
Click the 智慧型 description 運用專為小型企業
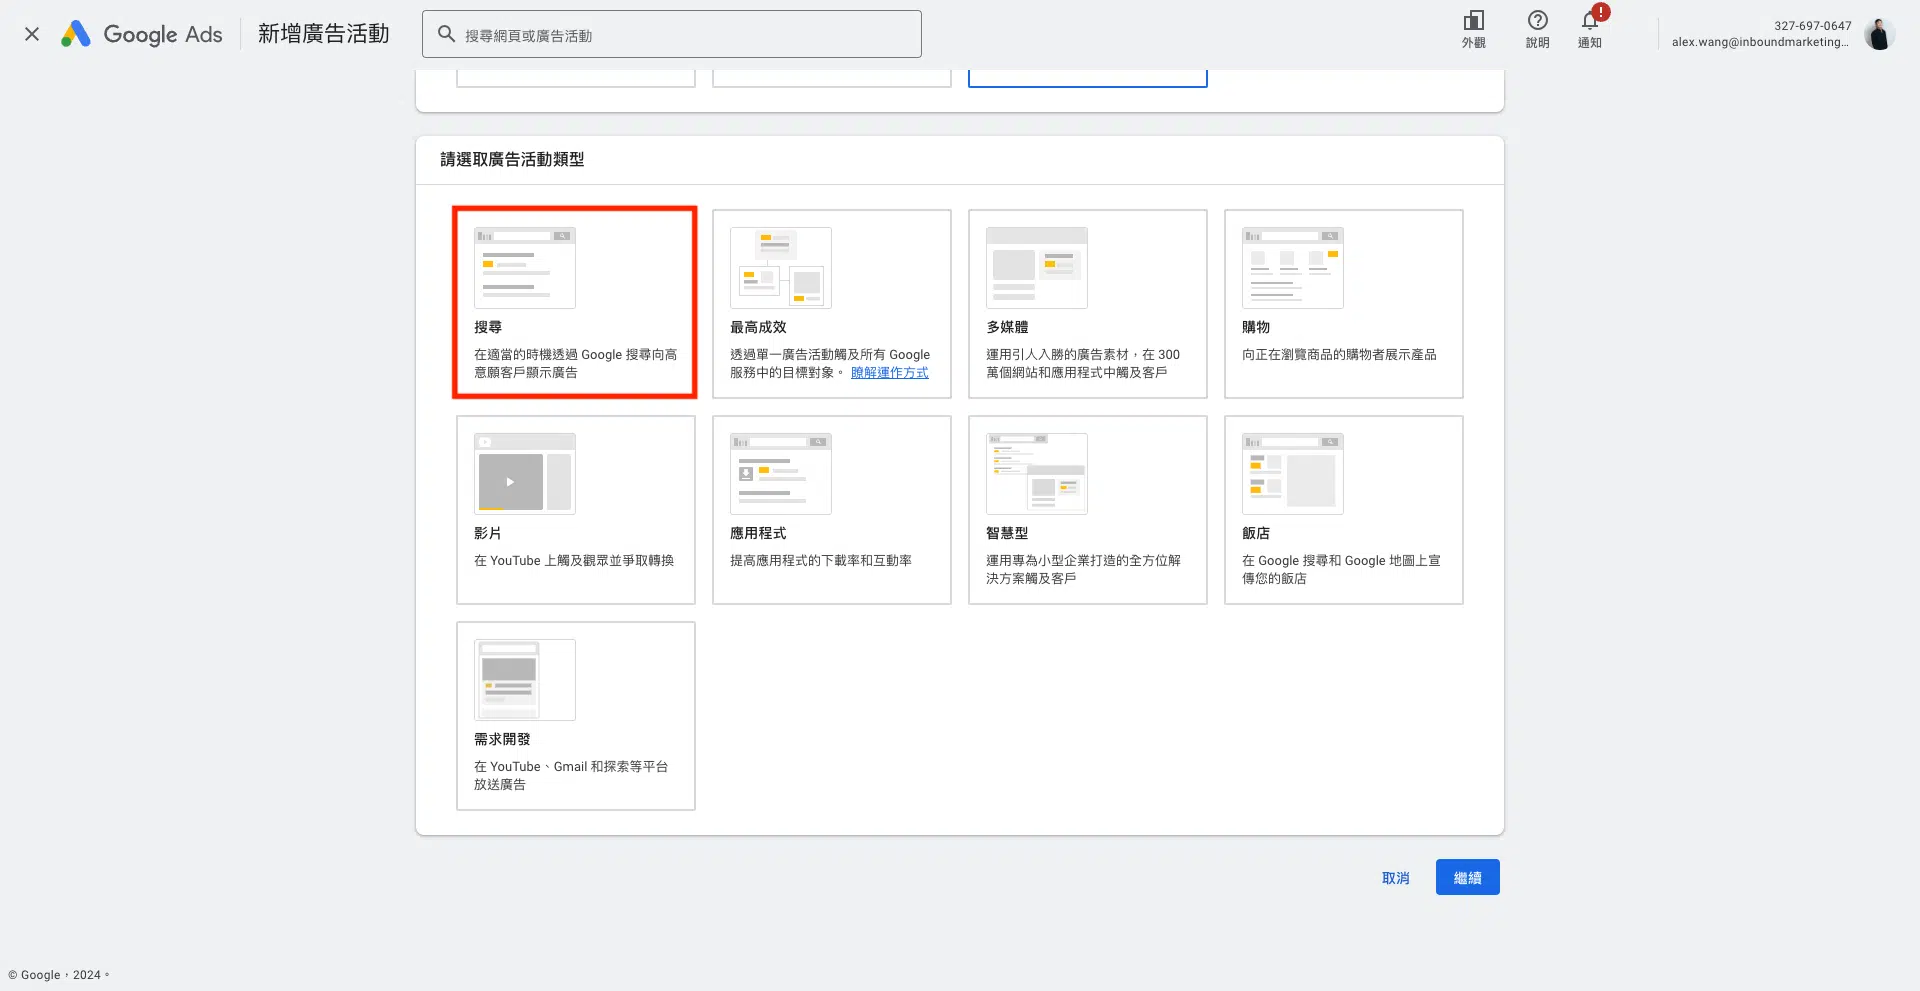(x=1083, y=569)
